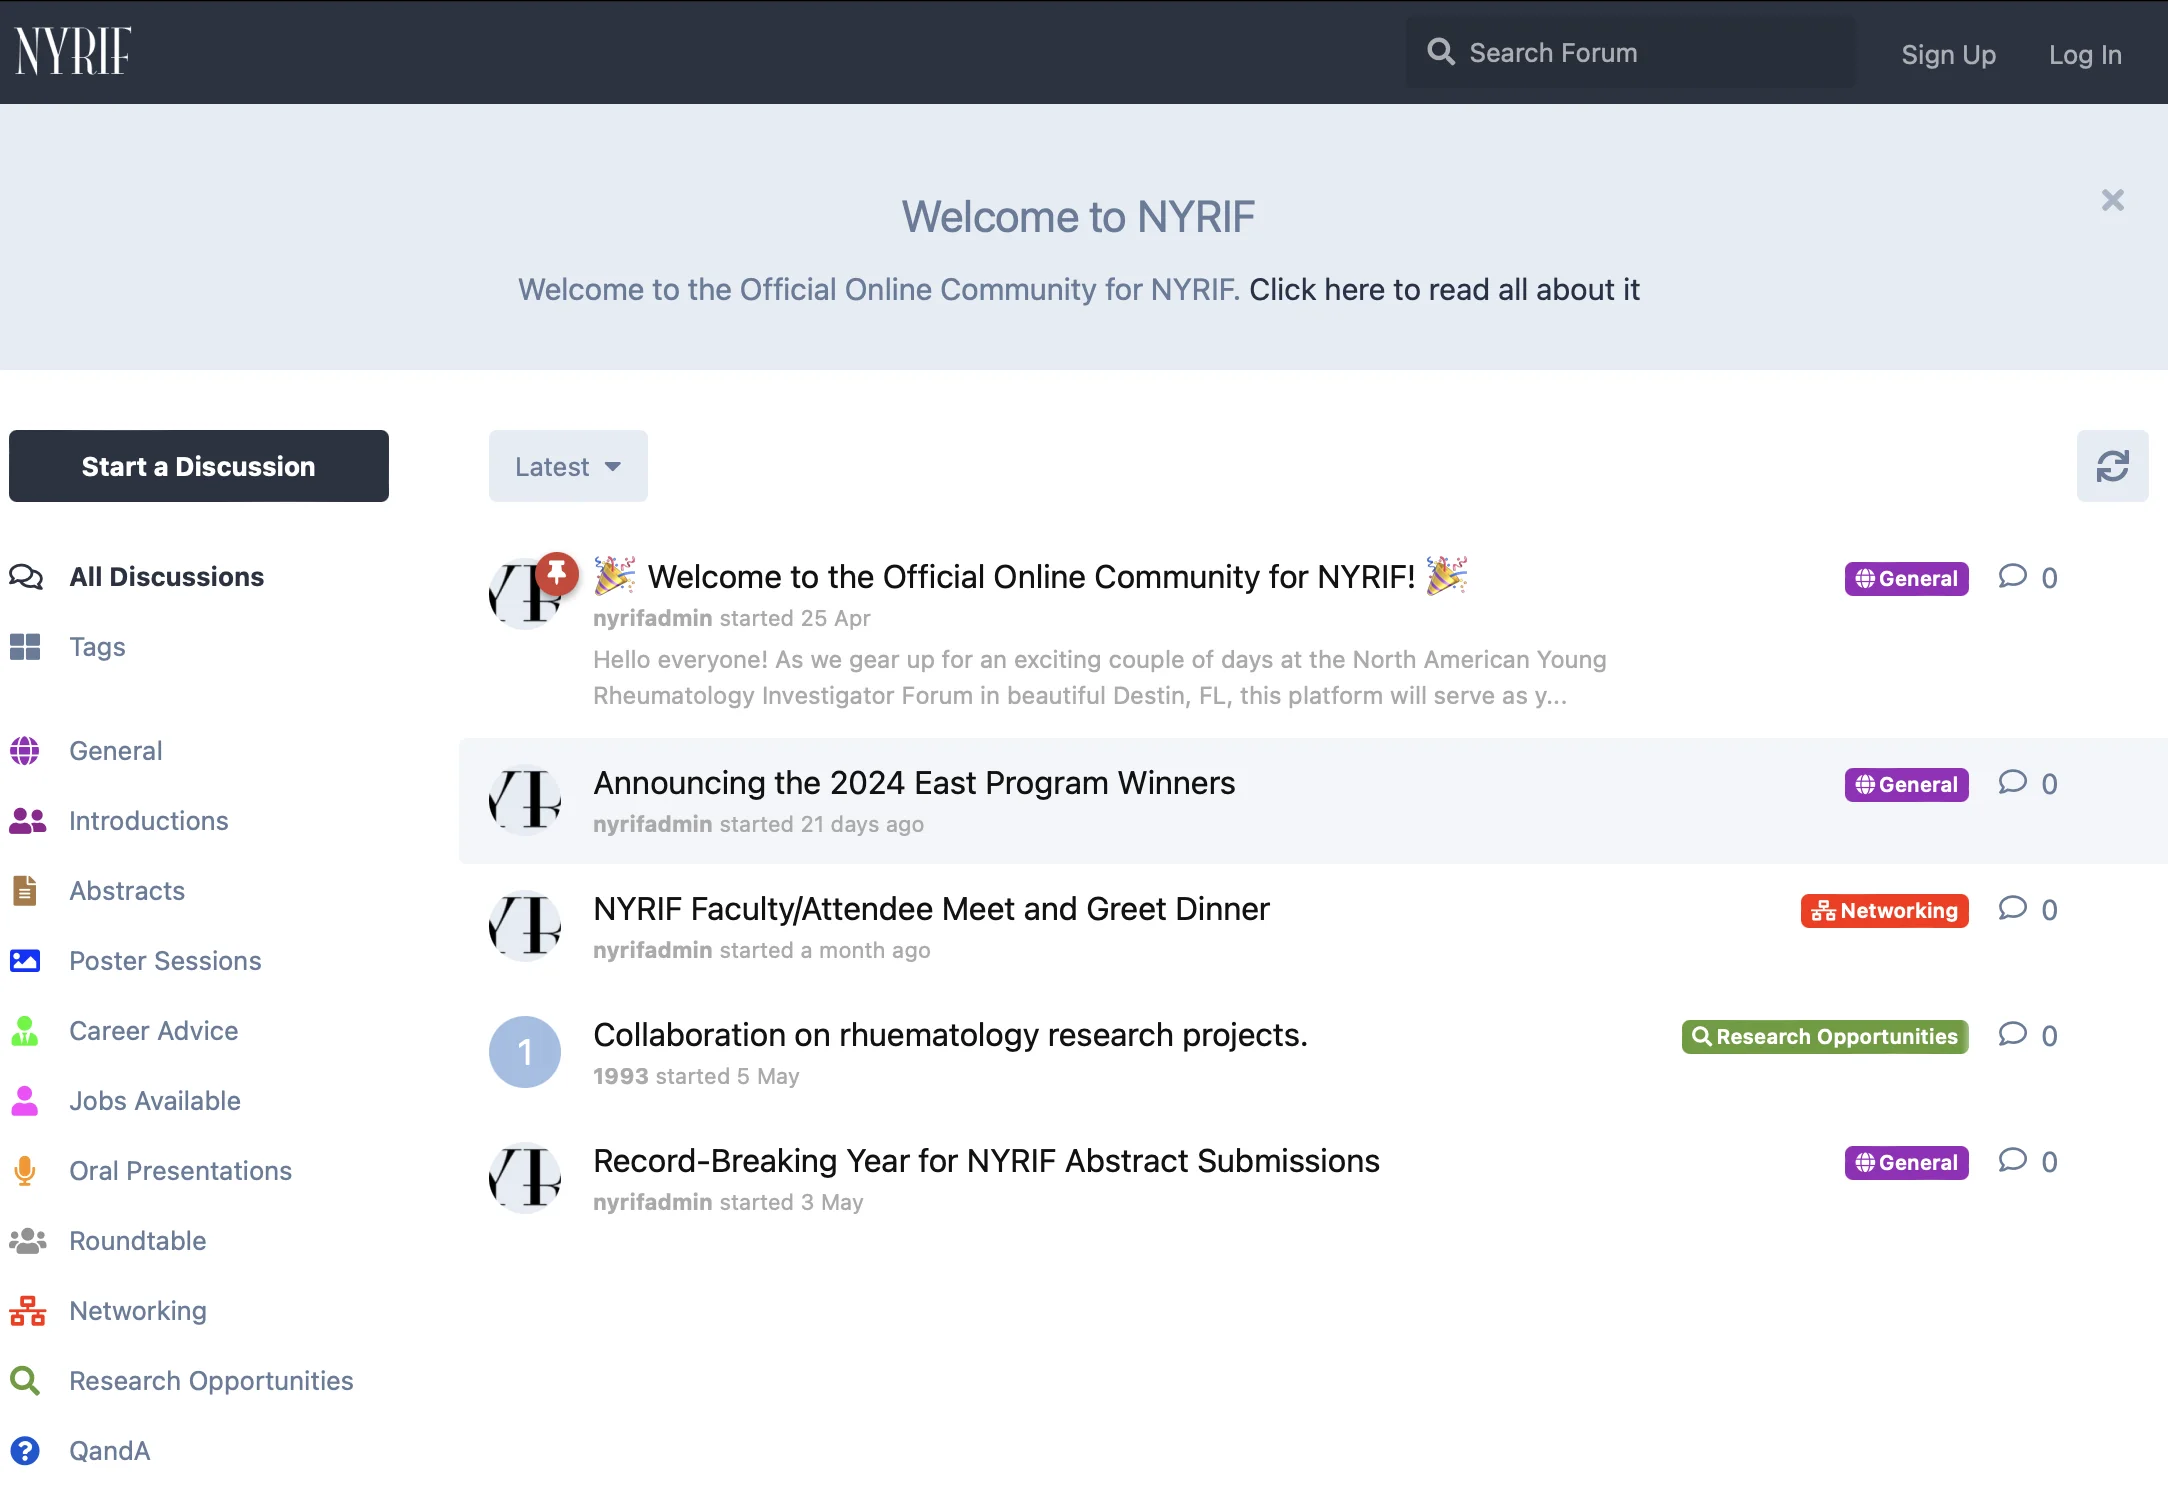Open Announcing the 2024 East Program Winners

tap(914, 783)
